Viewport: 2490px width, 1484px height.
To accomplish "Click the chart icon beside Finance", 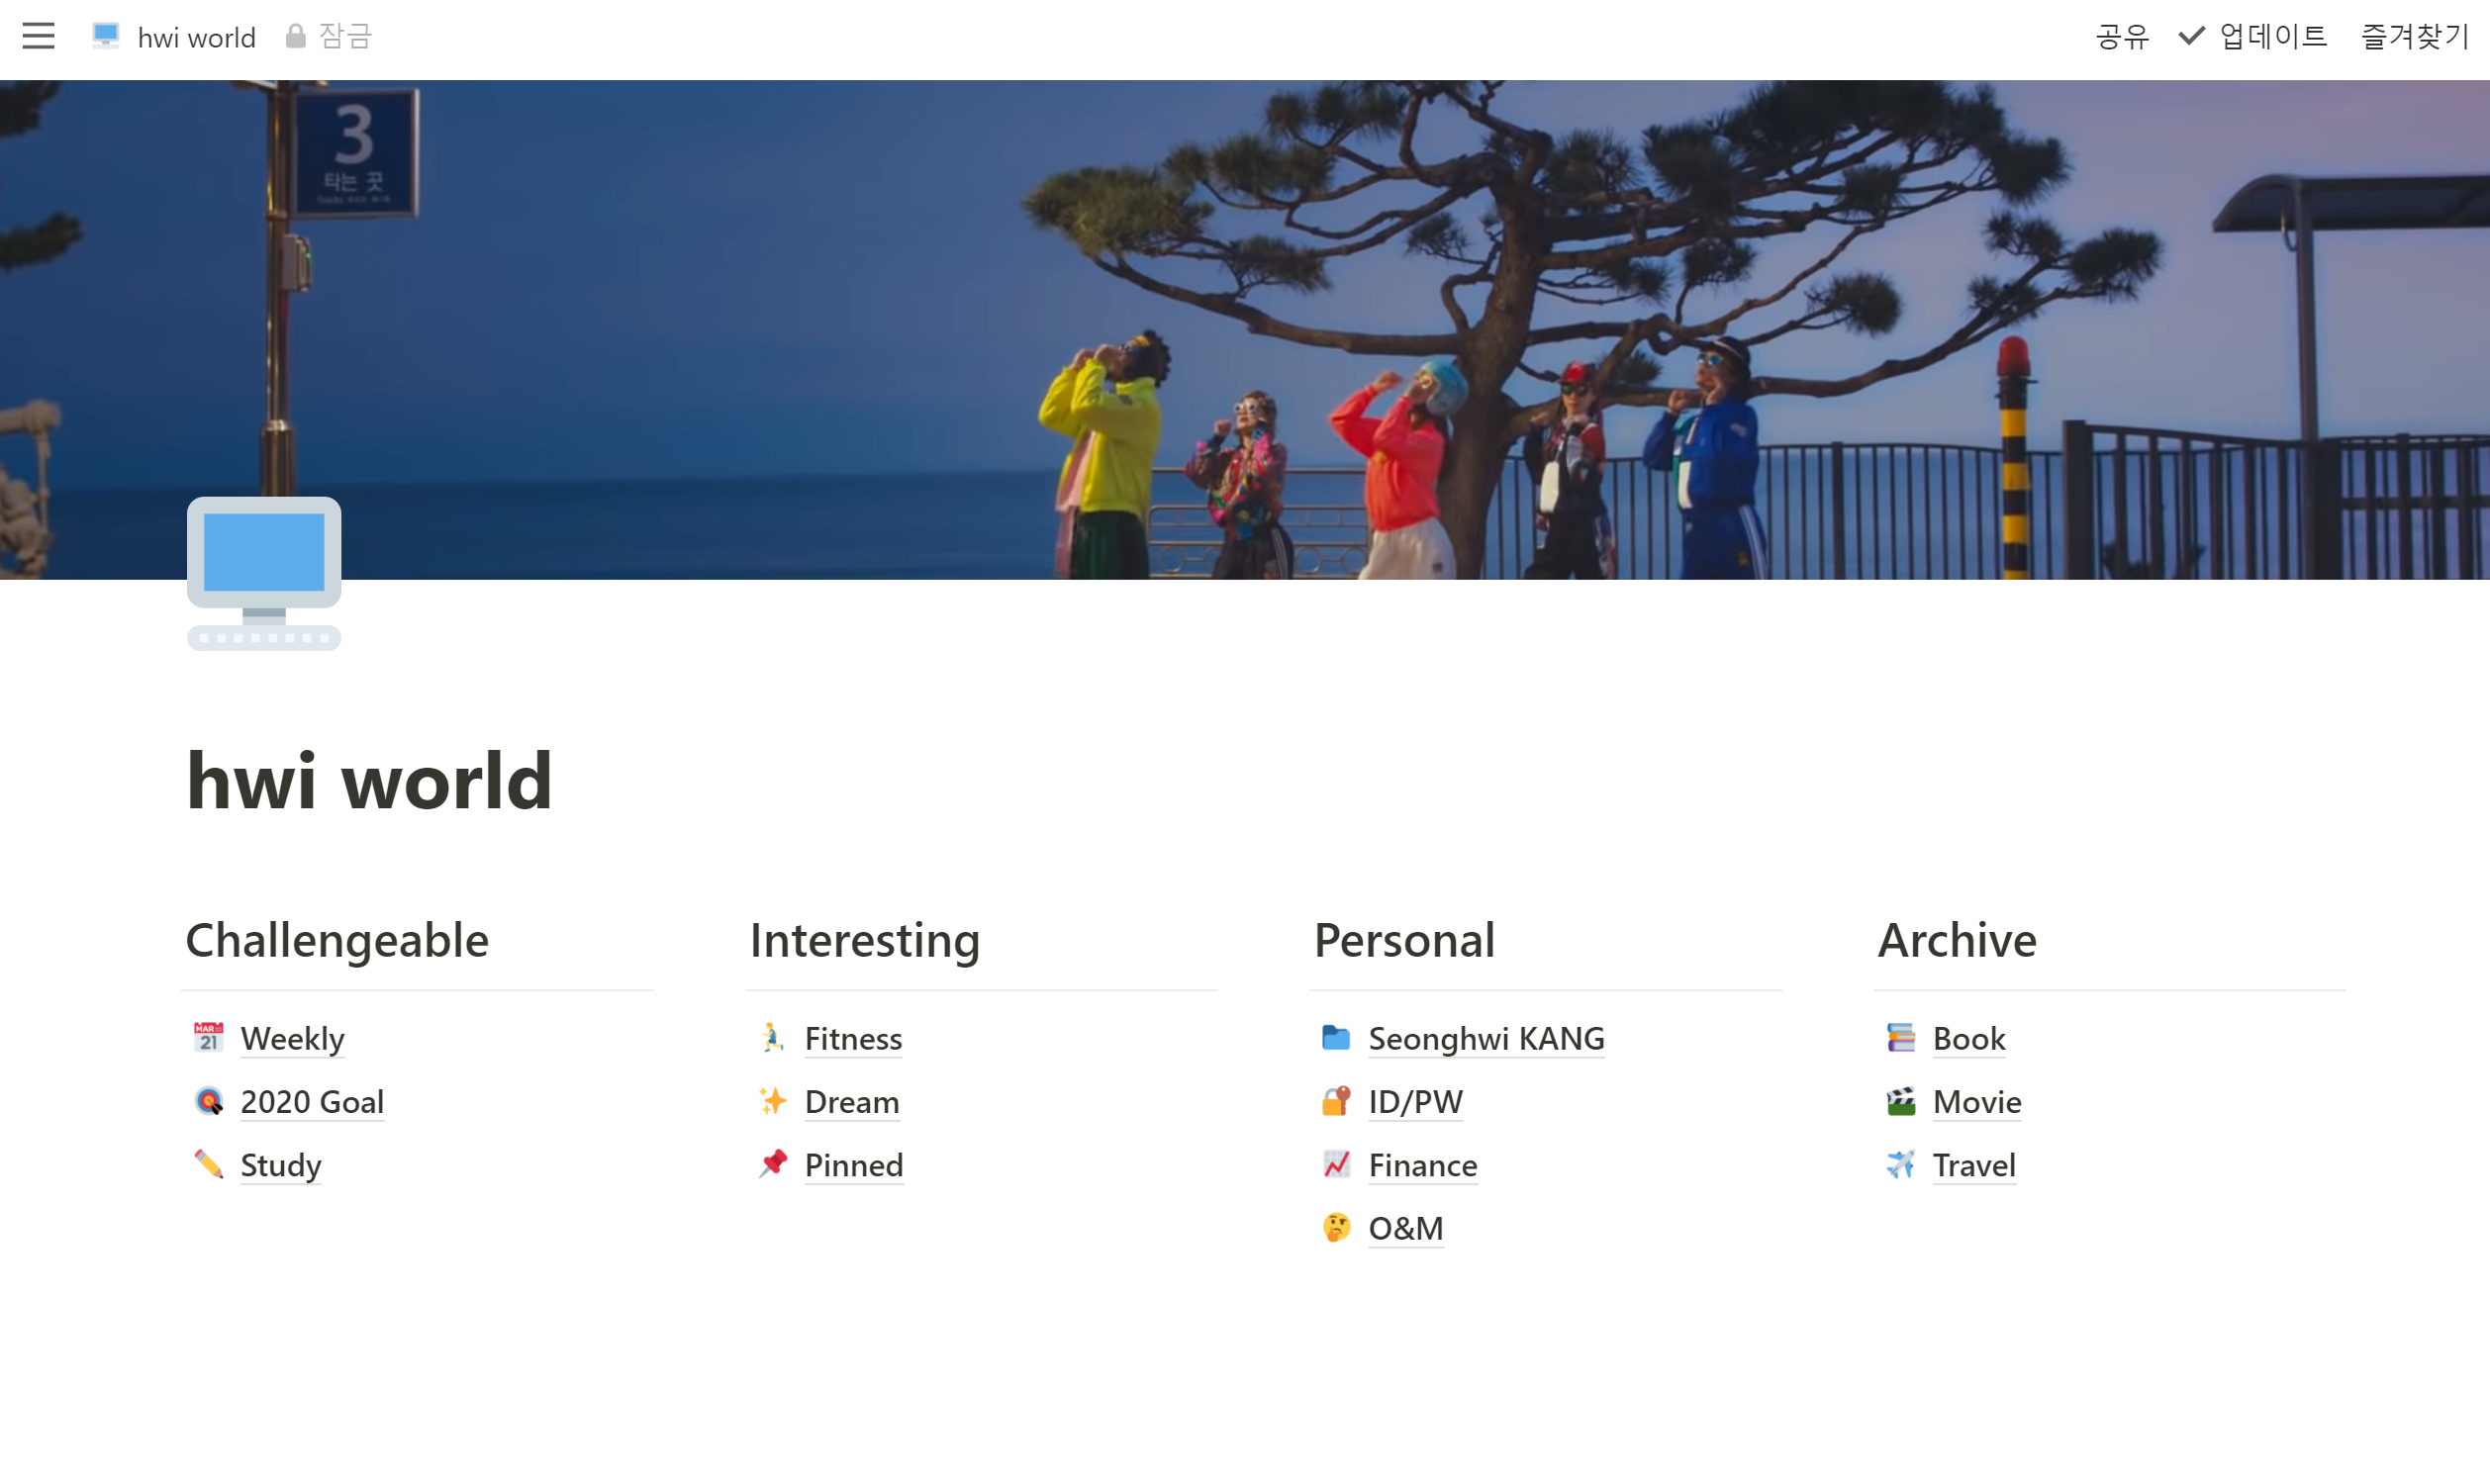I will click(x=1336, y=1163).
